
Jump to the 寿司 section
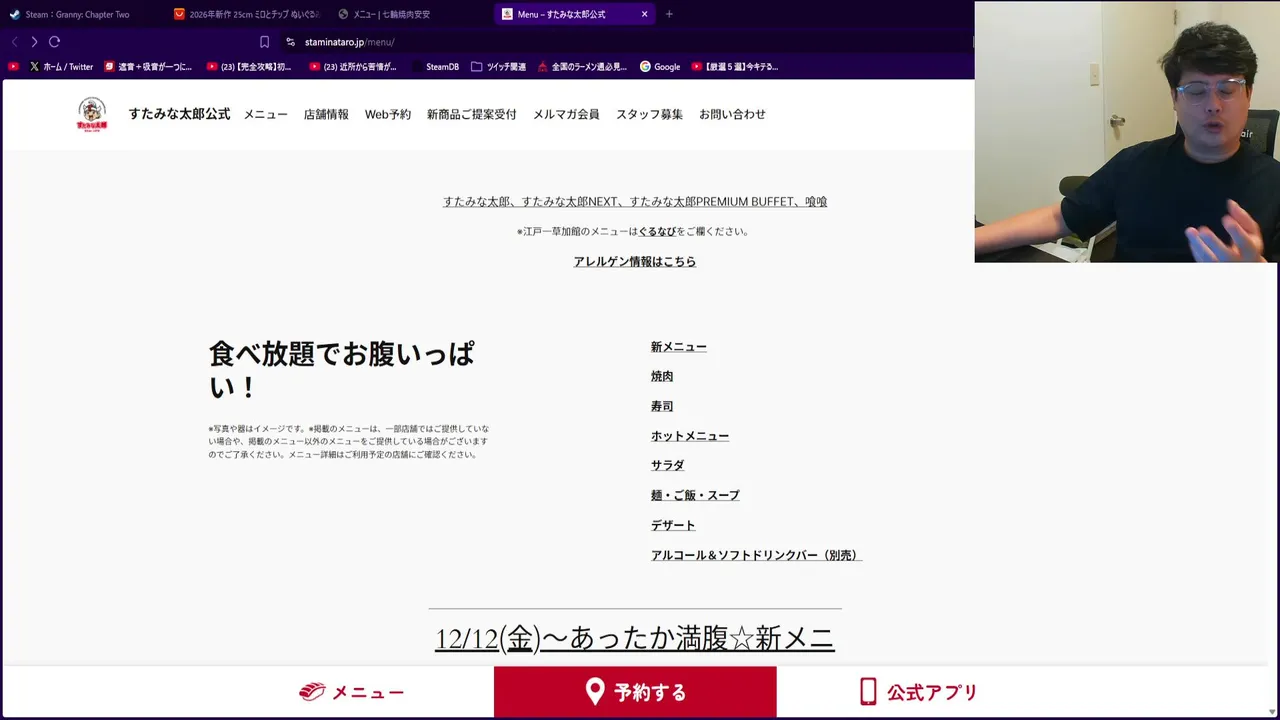pyautogui.click(x=662, y=406)
